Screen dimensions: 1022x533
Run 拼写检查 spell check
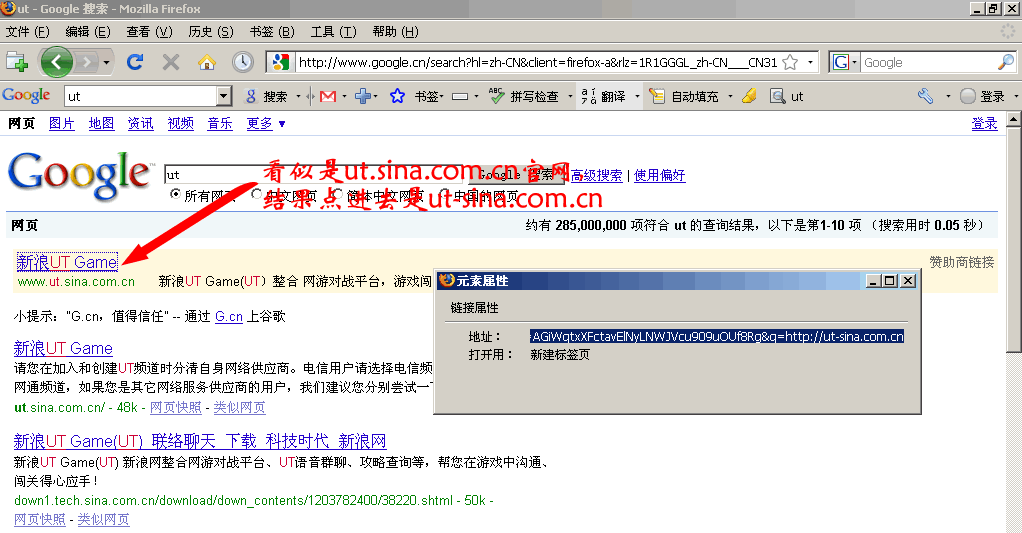524,96
